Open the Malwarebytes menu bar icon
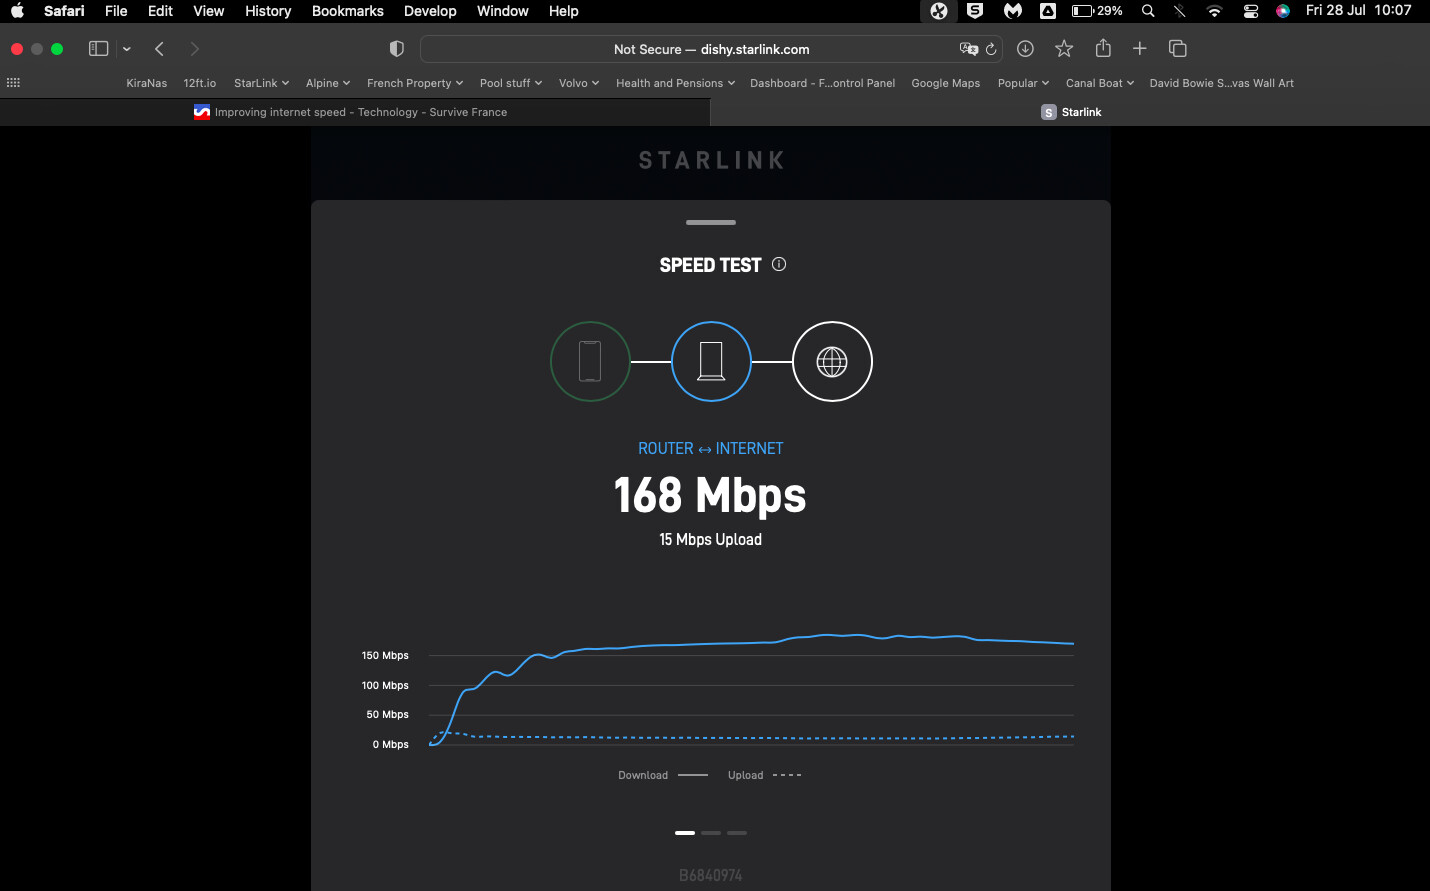Screen dimensions: 1430x891 (x=1013, y=11)
